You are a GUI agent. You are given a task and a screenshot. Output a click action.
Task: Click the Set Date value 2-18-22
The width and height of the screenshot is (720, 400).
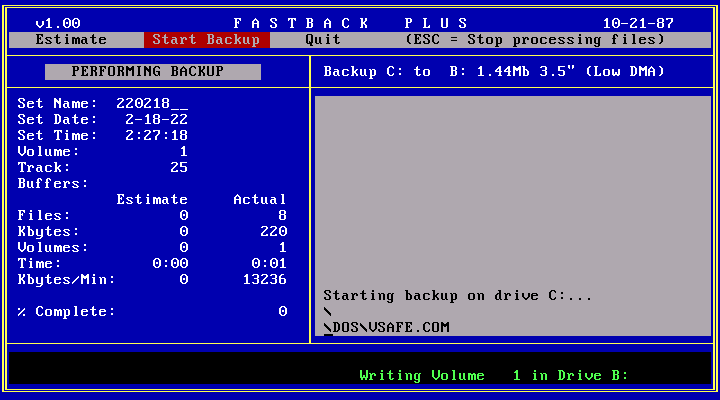tap(156, 119)
